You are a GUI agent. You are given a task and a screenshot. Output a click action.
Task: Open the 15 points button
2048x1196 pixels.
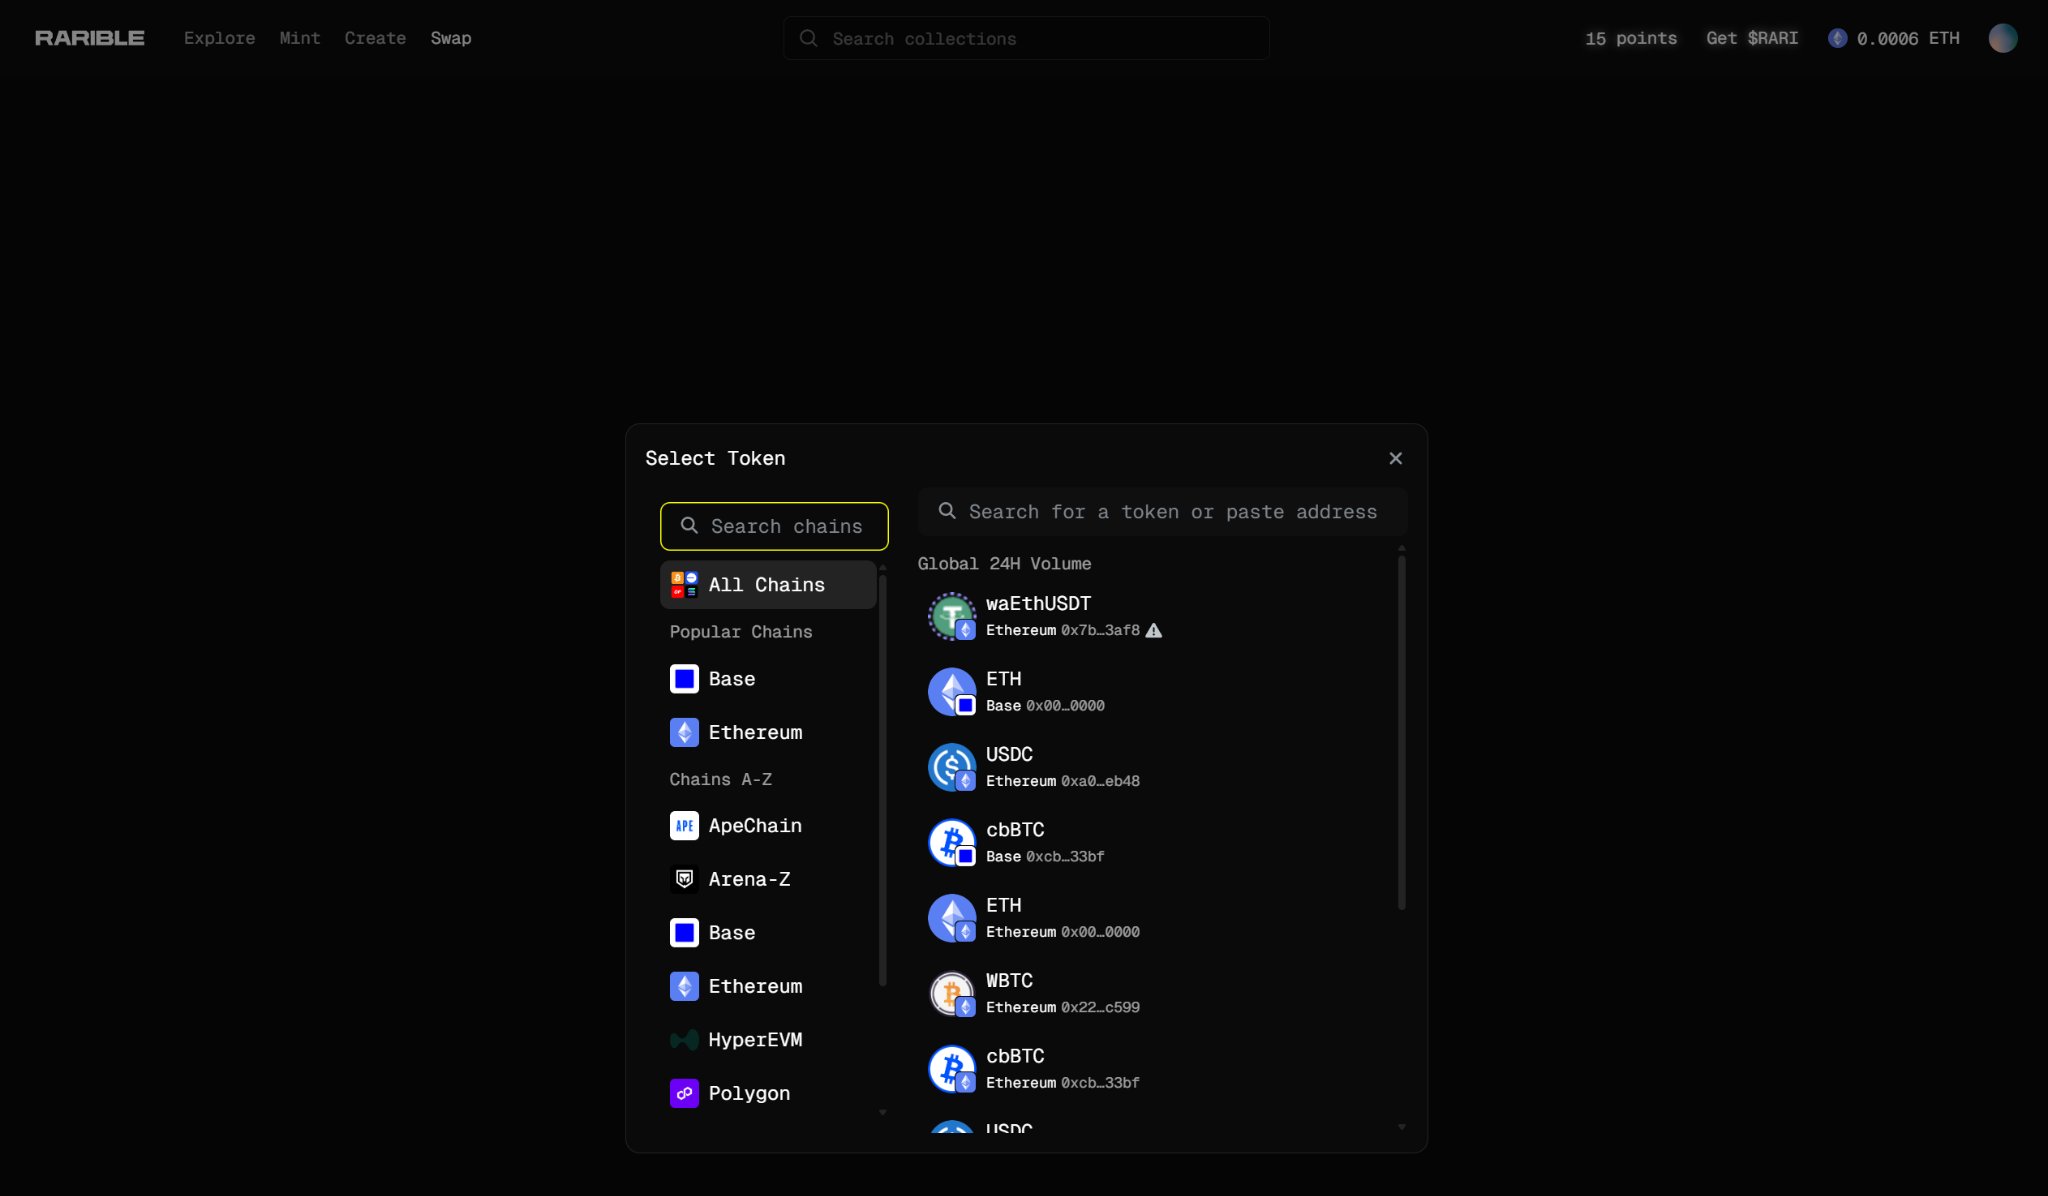pyautogui.click(x=1630, y=38)
